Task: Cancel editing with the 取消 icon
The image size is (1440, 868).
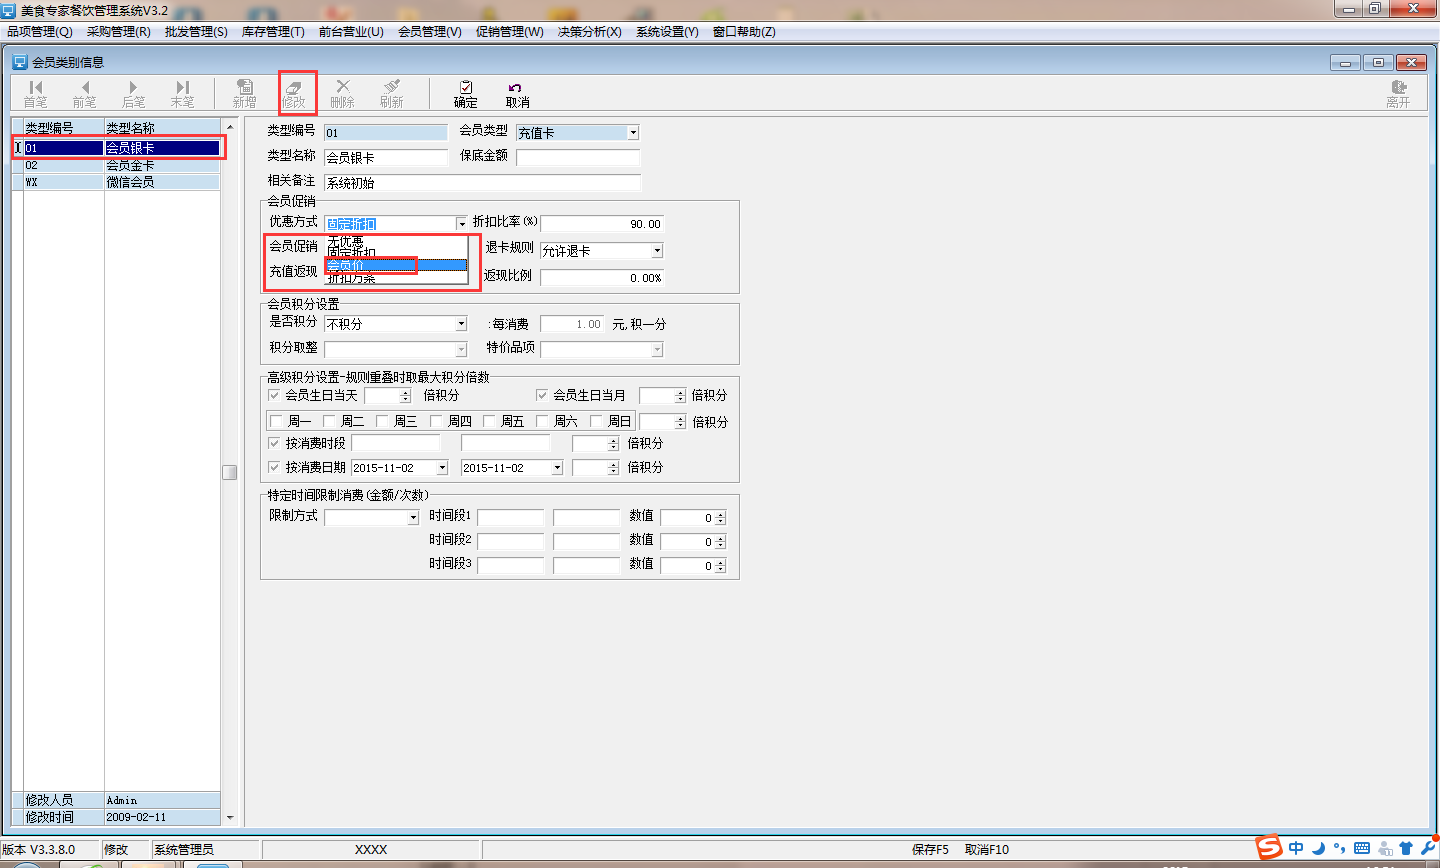Action: (517, 93)
